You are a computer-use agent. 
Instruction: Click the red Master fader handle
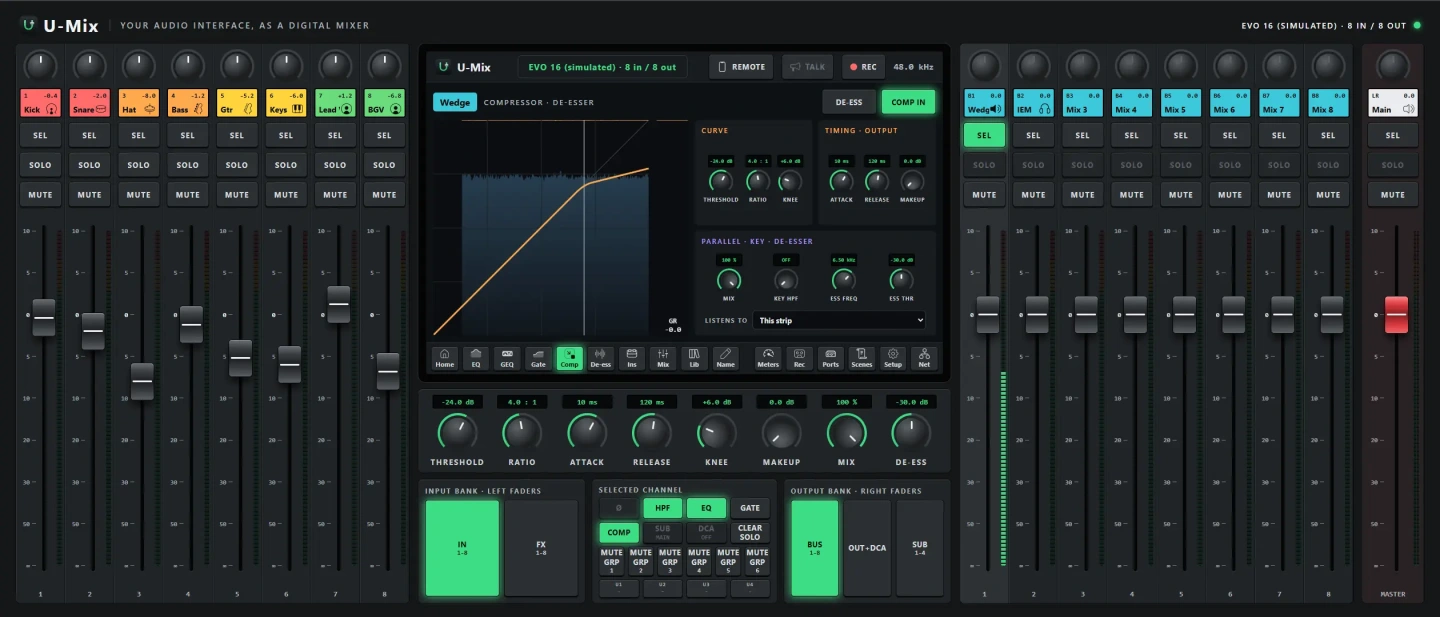pyautogui.click(x=1396, y=315)
